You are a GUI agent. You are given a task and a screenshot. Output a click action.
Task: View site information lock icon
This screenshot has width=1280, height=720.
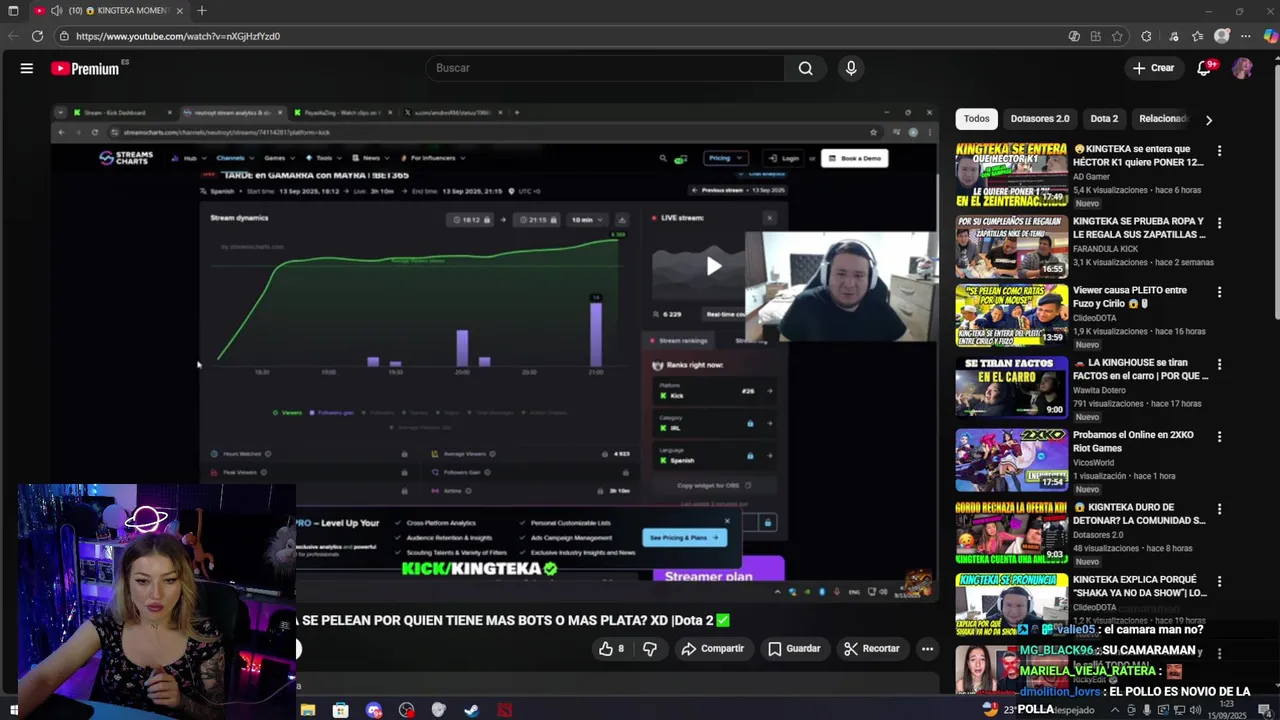pos(64,36)
